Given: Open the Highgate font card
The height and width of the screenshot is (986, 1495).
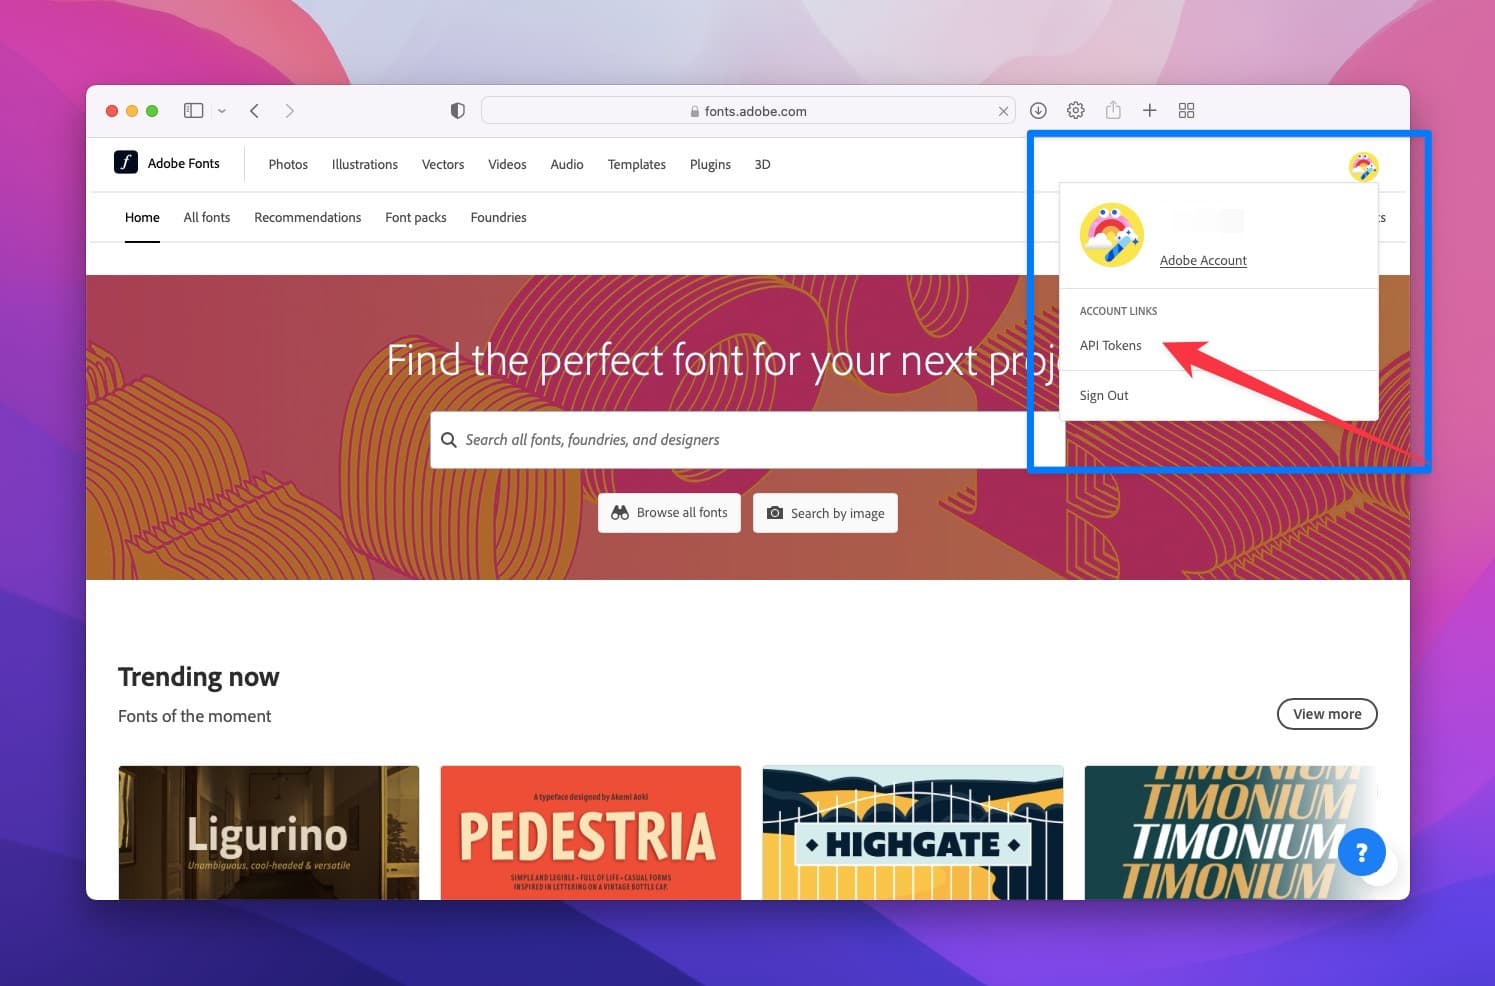Looking at the screenshot, I should [x=913, y=832].
